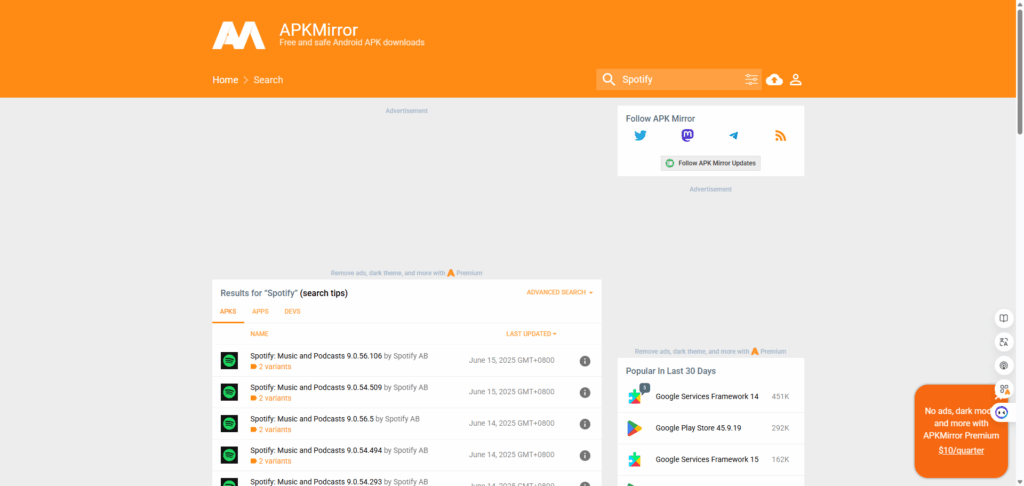Click Spotify app icon for 9.0.56.5
The width and height of the screenshot is (1024, 486).
(229, 423)
